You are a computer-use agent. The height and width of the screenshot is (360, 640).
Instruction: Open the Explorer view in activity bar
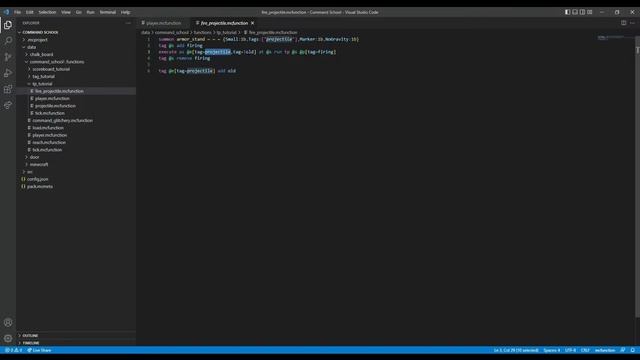point(8,25)
